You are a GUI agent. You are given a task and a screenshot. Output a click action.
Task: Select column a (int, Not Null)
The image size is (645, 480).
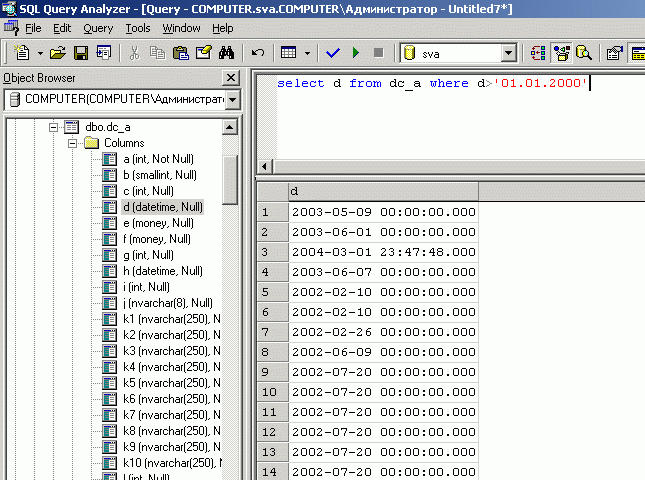tap(158, 159)
